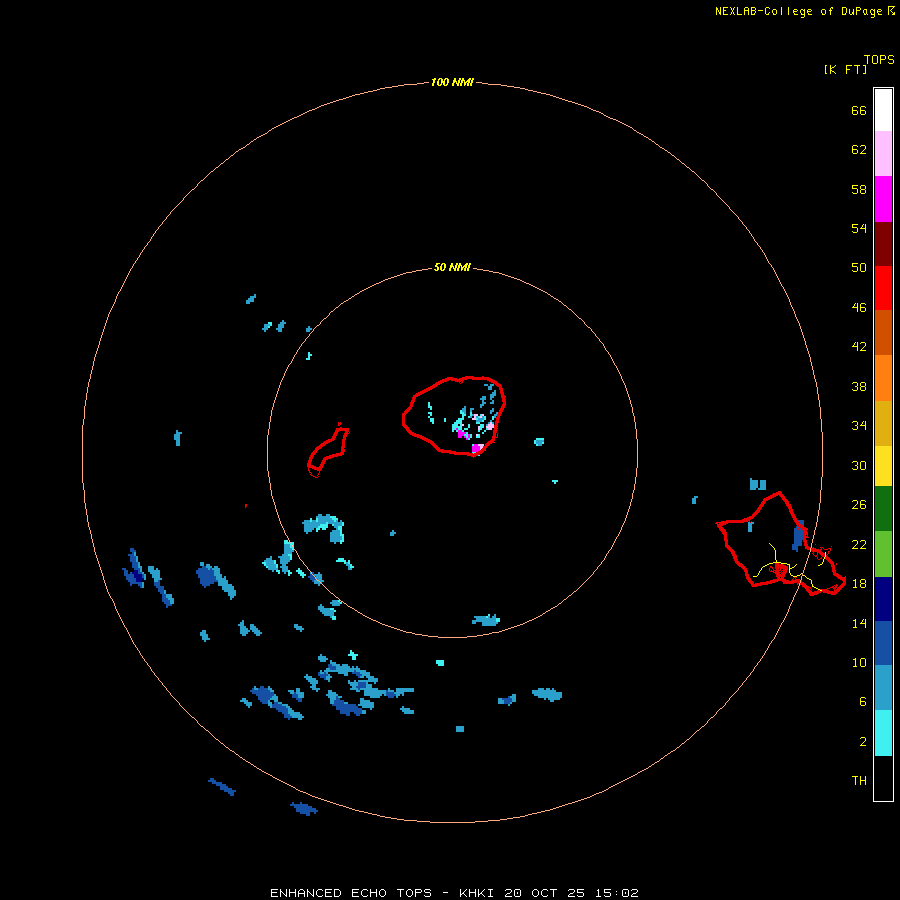This screenshot has height=900, width=900.
Task: Click the [K FT] units label
Action: (845, 69)
